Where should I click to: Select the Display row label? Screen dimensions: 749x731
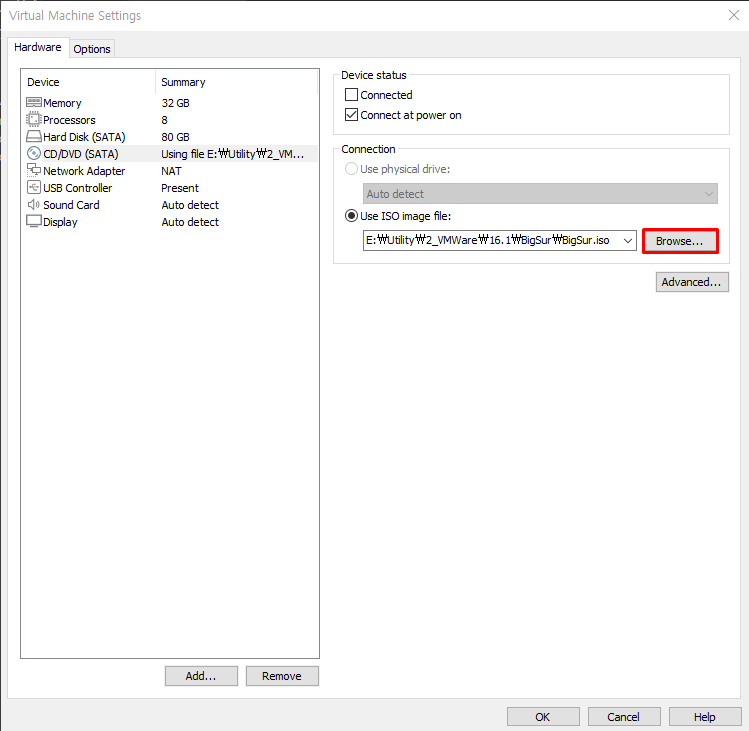coord(60,222)
